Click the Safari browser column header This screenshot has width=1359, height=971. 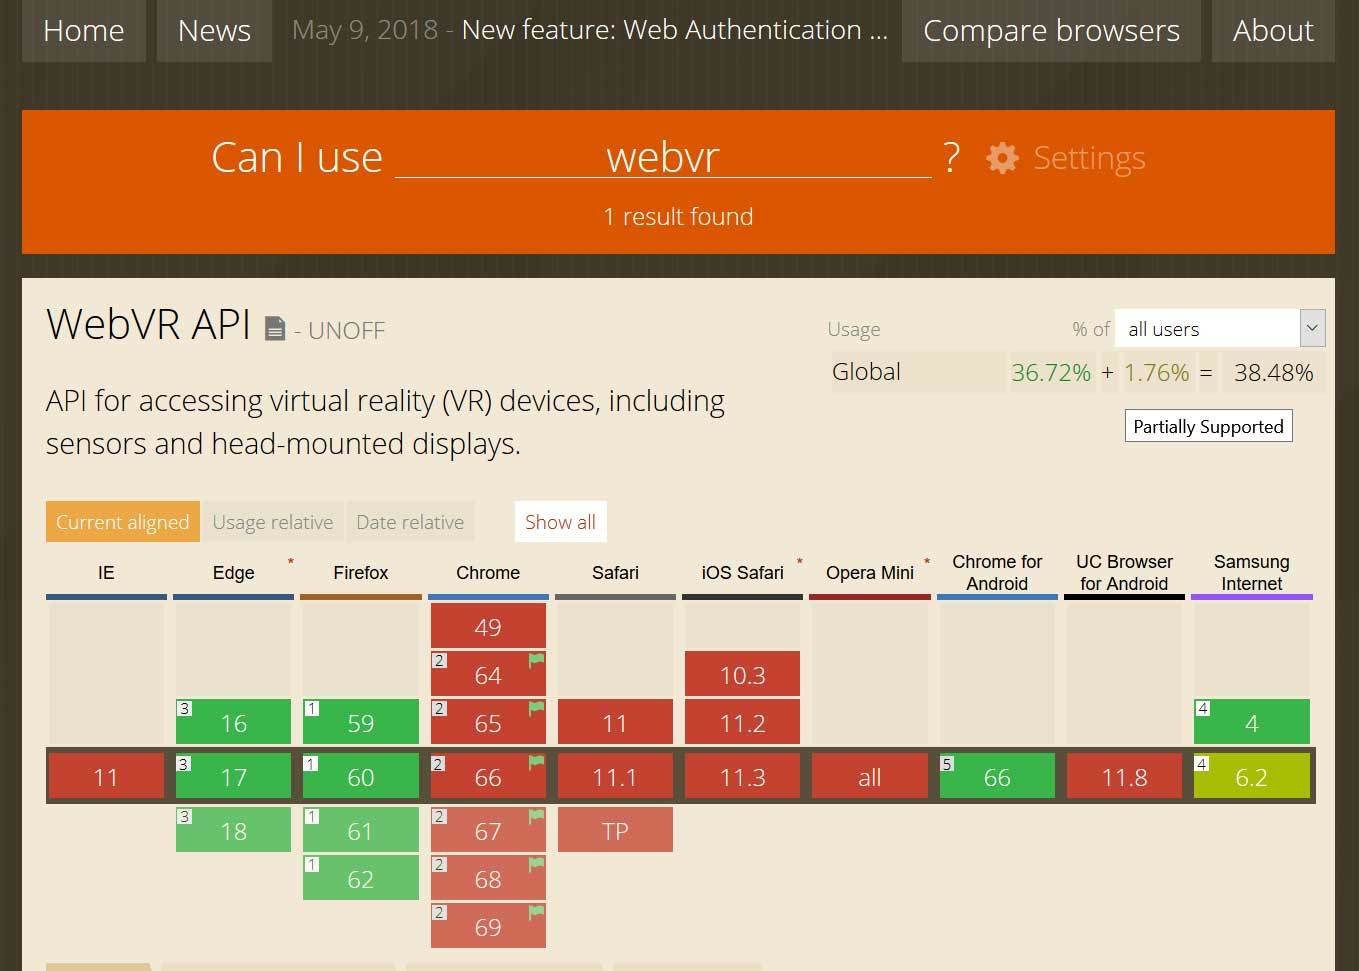[615, 573]
